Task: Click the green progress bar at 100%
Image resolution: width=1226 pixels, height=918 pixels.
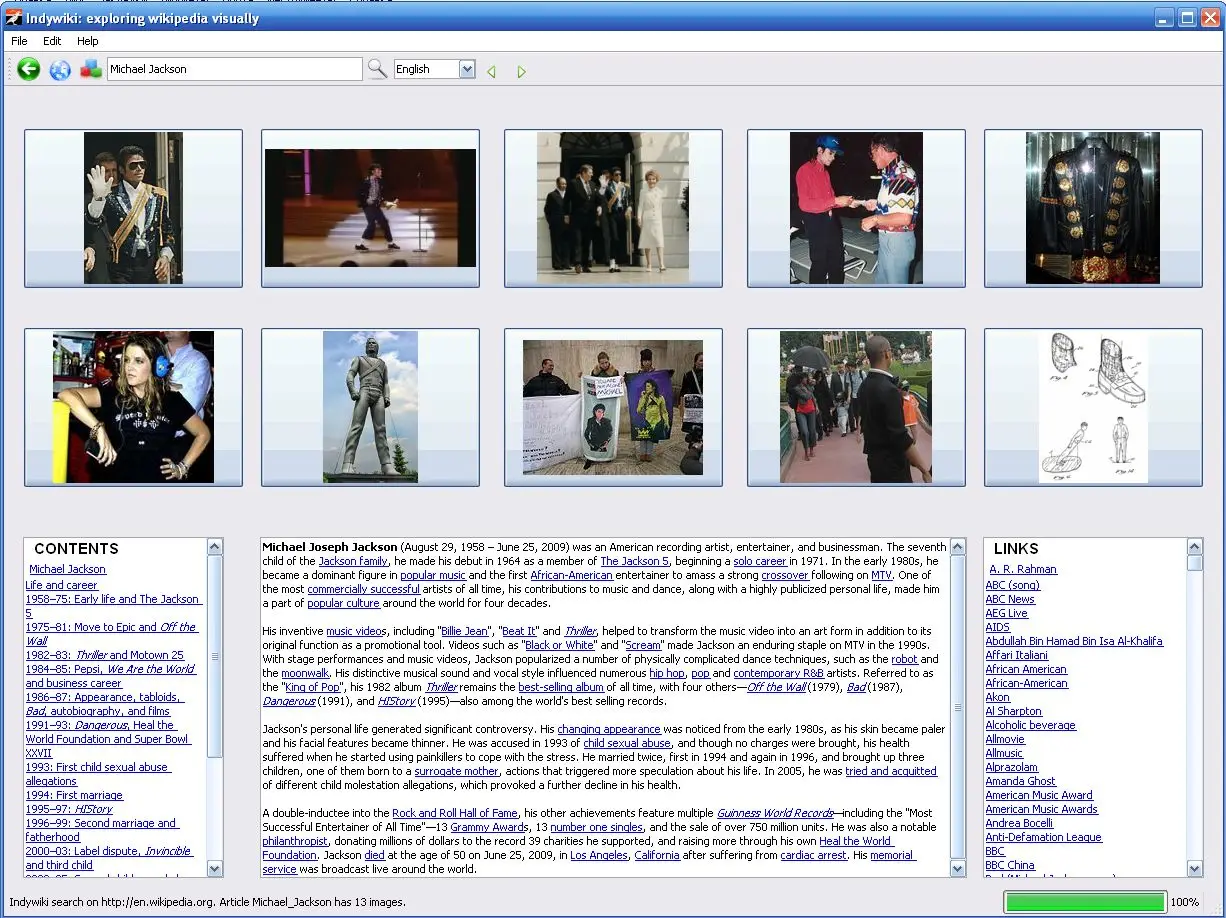Action: (1085, 902)
